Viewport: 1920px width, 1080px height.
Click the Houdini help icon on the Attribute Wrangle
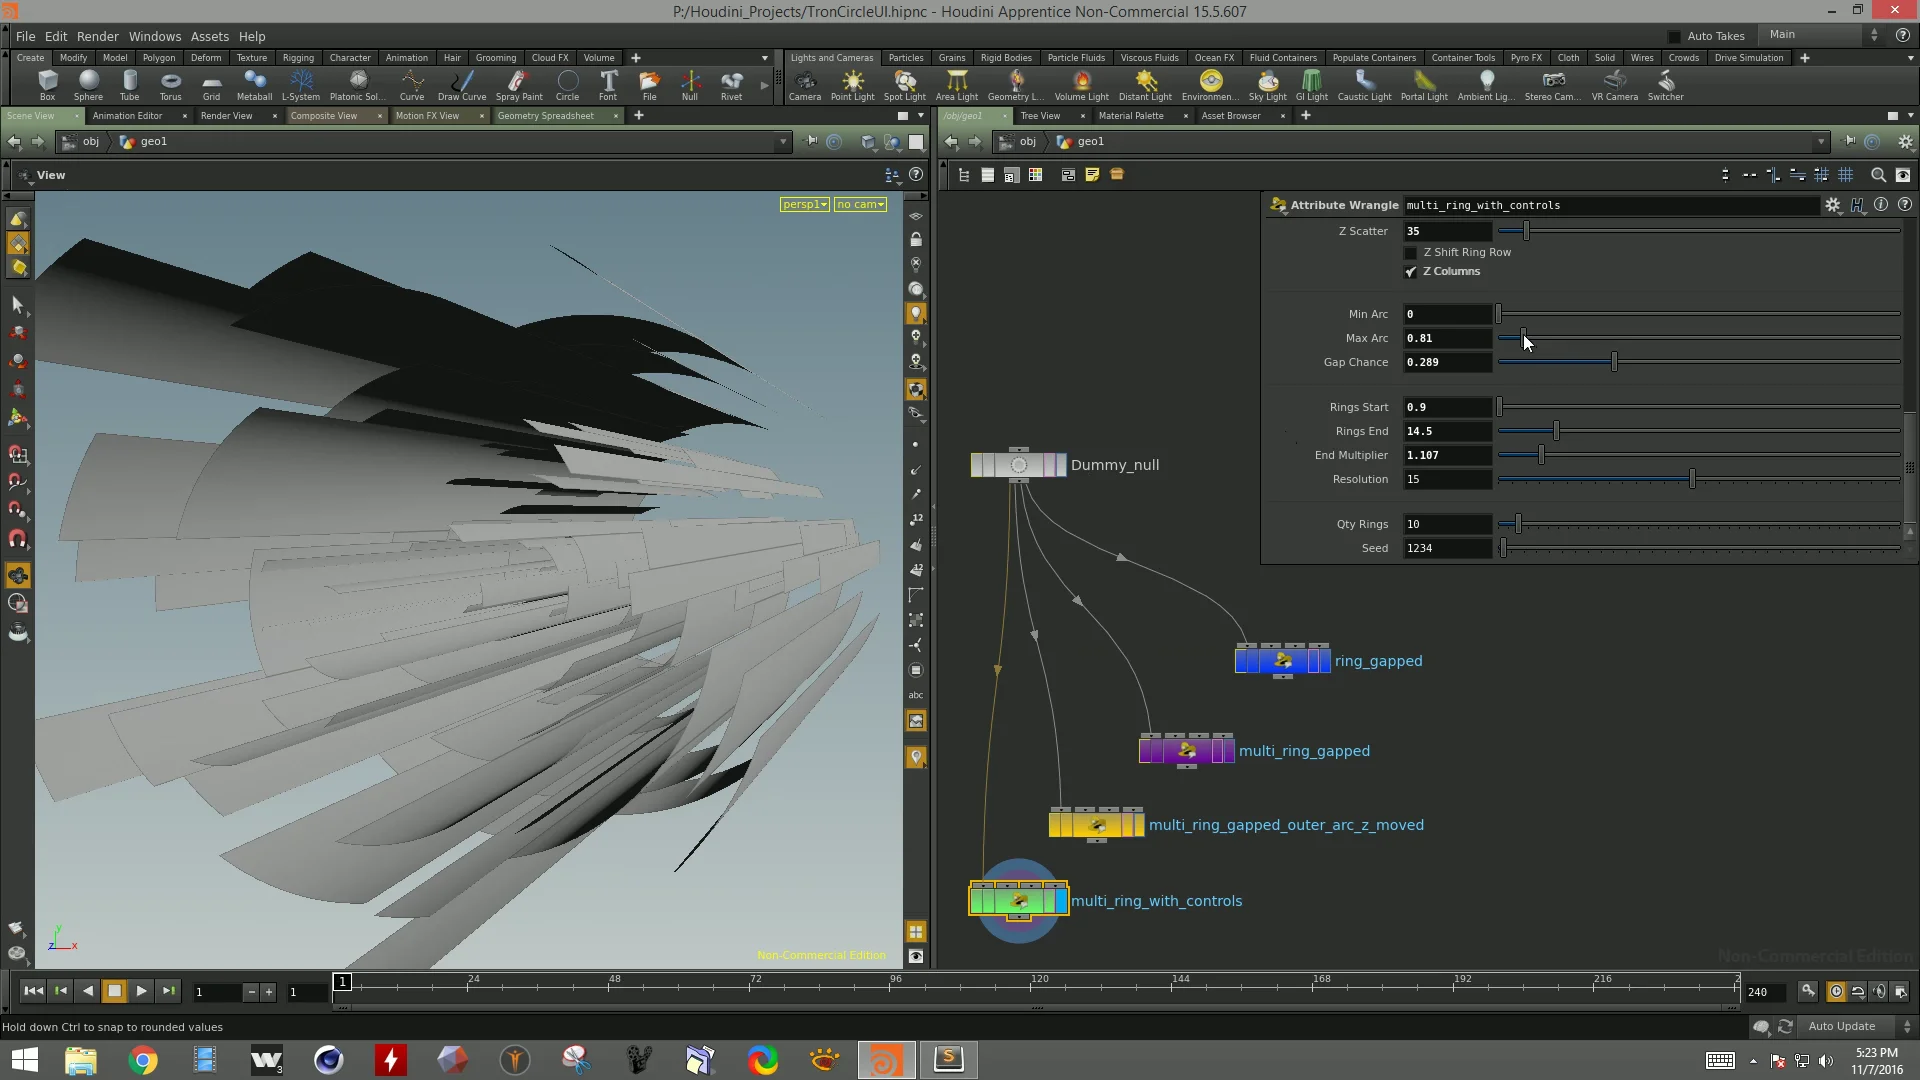pos(1858,205)
